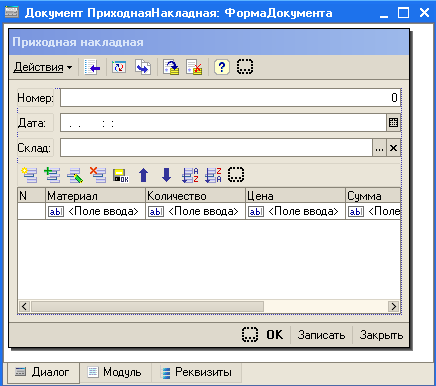
Task: Sort table ascending A-Z
Action: (190, 175)
